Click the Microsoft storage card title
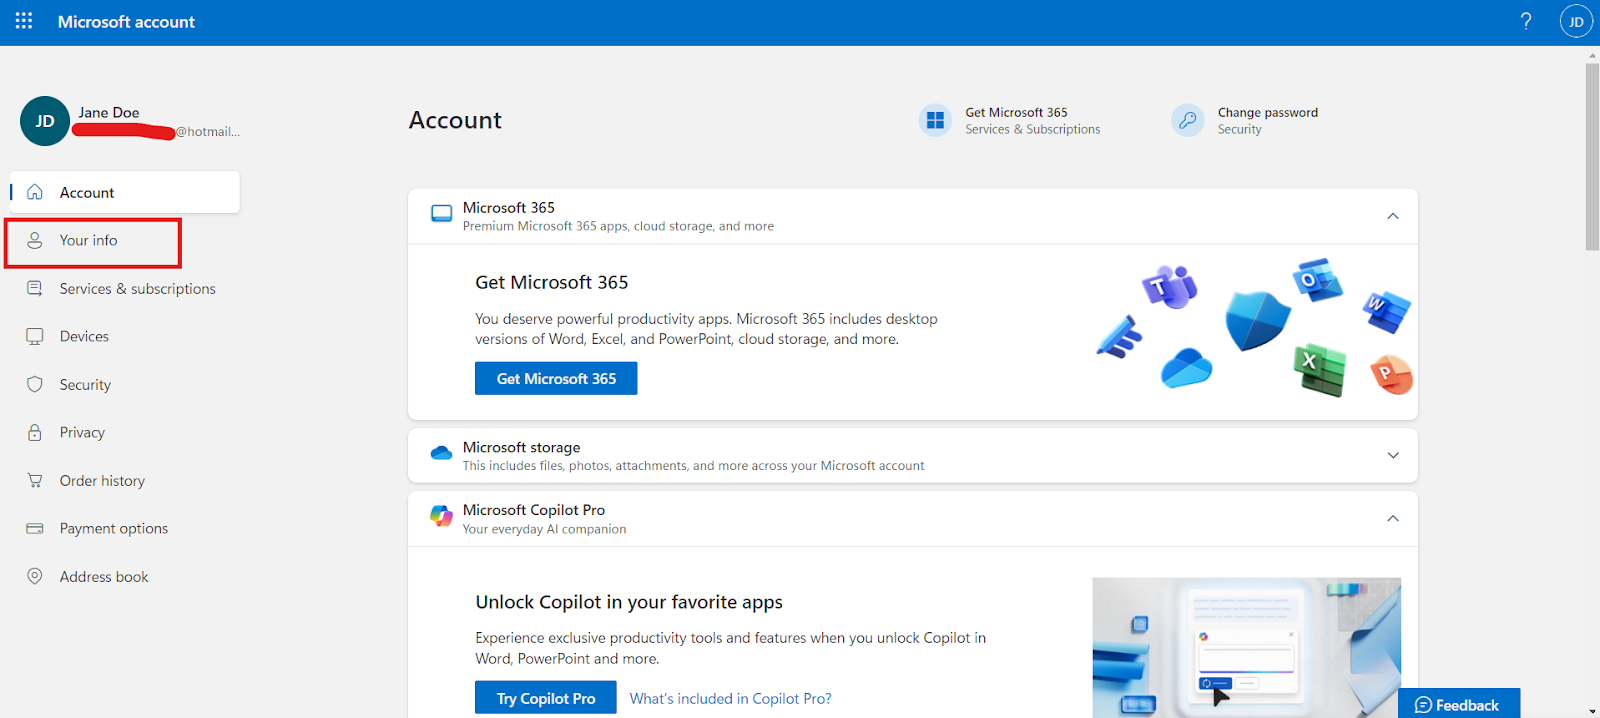1600x718 pixels. [x=521, y=447]
